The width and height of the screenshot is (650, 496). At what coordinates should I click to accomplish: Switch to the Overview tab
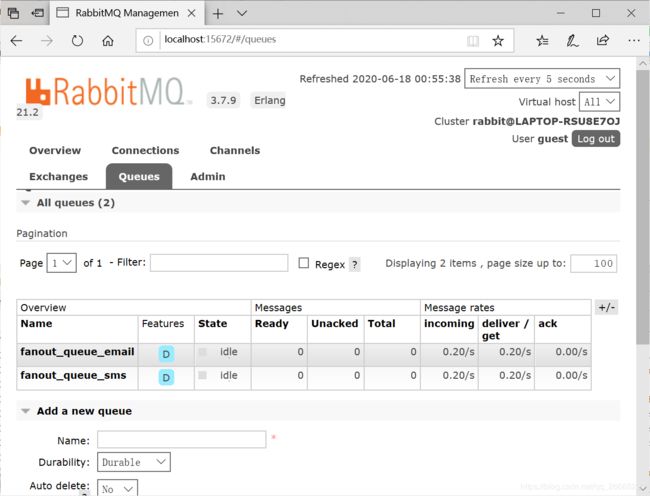pos(55,150)
